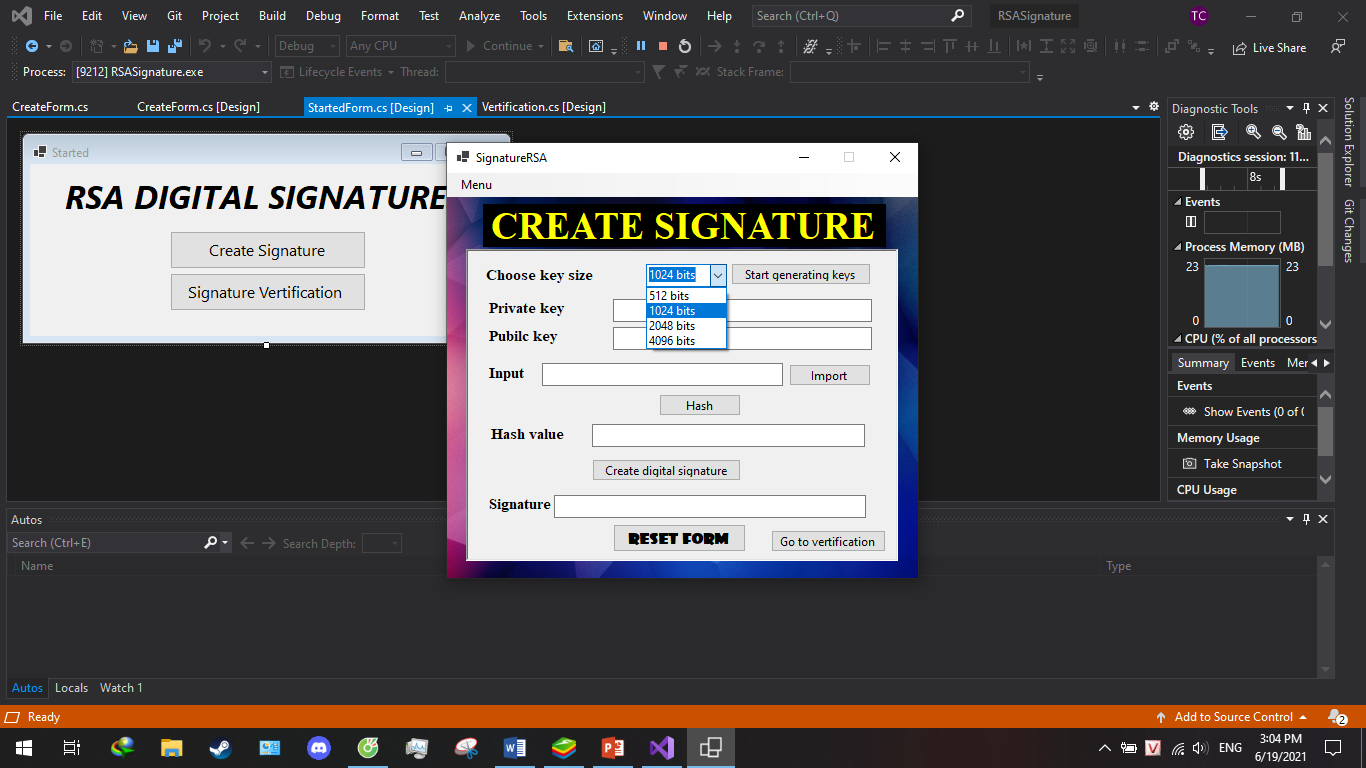Open the notifications bell in status bar

[1337, 717]
